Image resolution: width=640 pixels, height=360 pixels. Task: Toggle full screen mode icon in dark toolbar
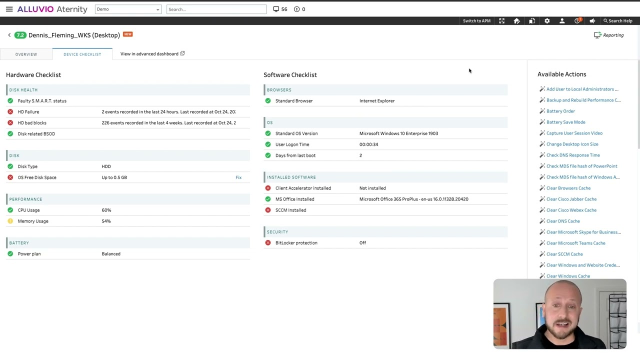502,21
